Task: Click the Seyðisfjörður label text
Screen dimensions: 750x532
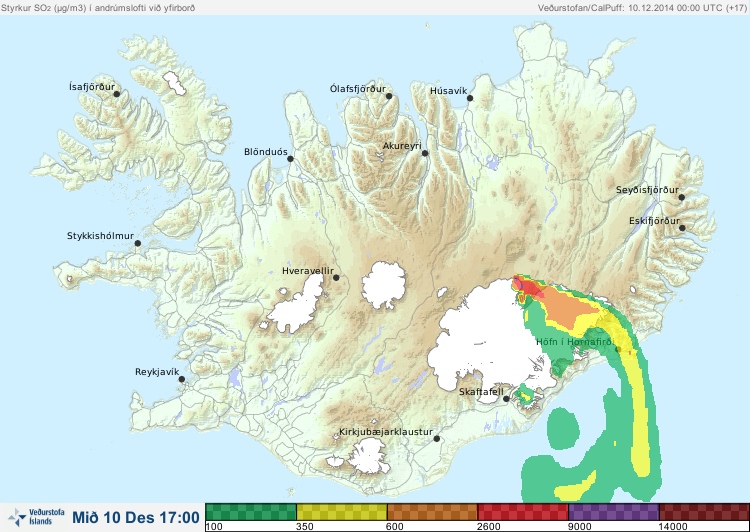Action: click(x=647, y=190)
